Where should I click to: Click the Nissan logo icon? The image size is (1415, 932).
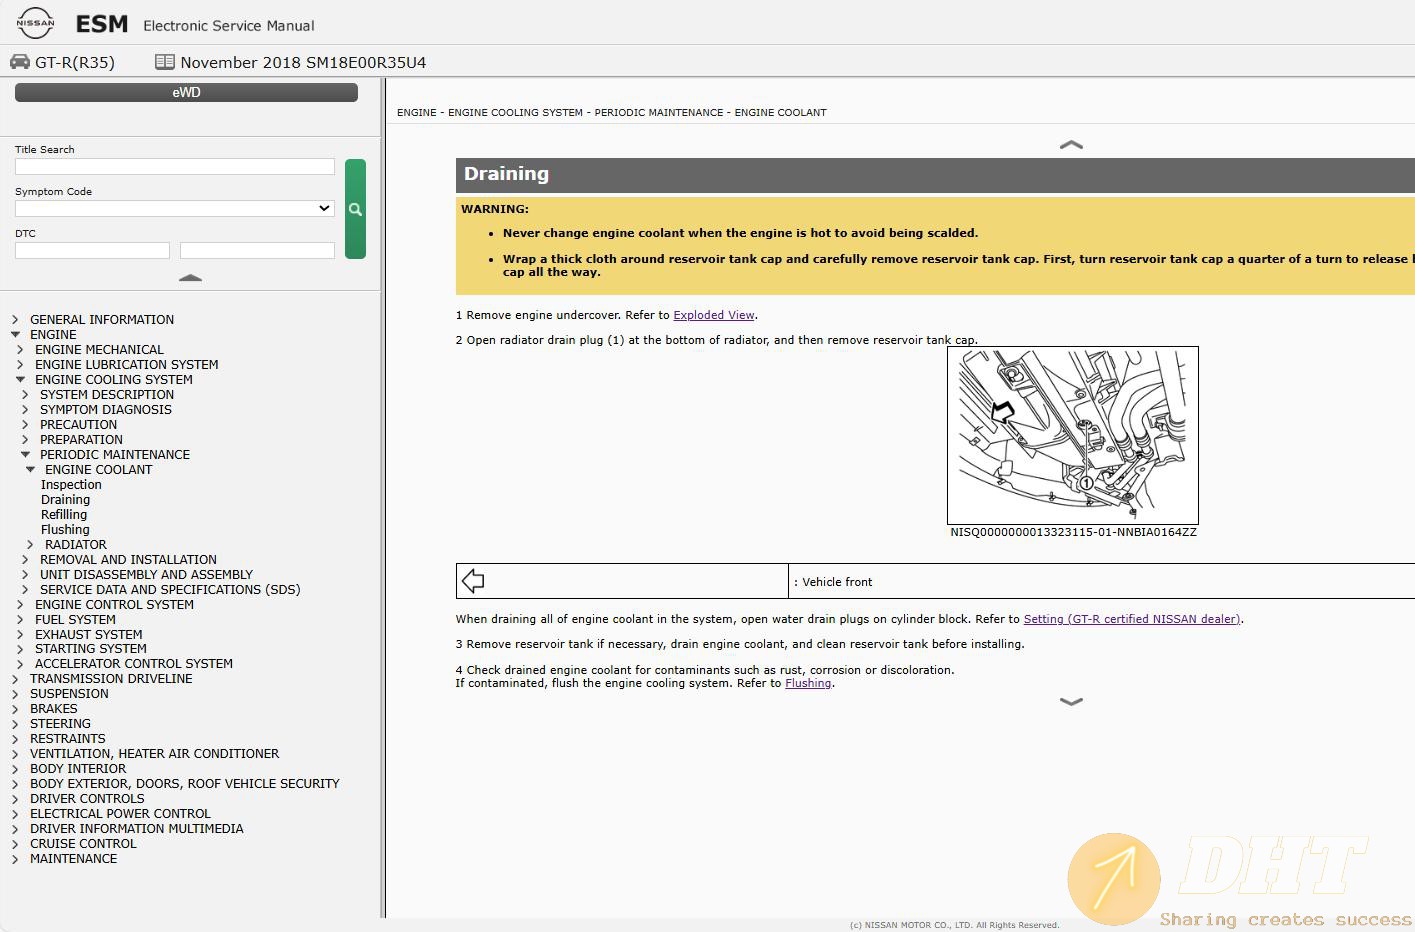tap(35, 22)
